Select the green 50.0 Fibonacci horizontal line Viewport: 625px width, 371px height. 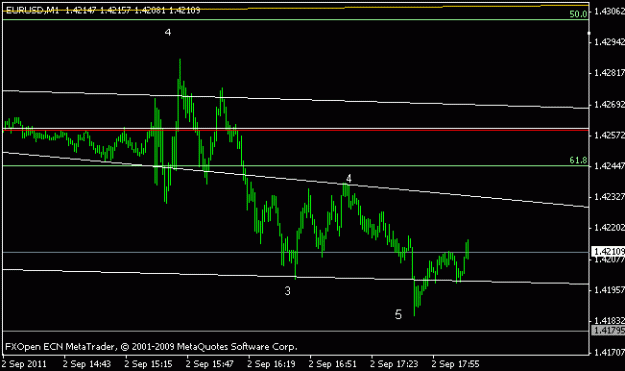click(296, 20)
